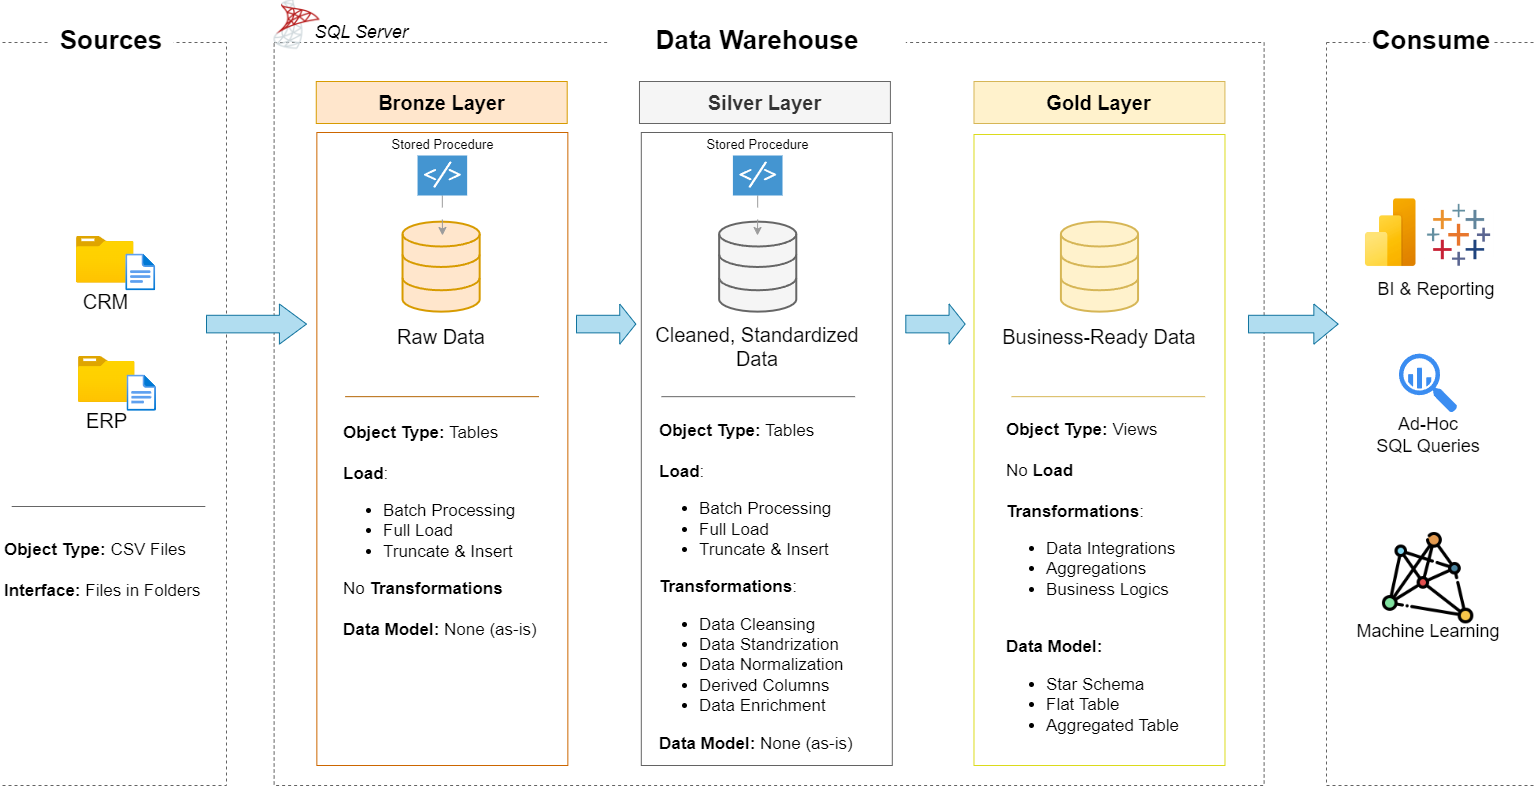Click the Silver Layer header bar
This screenshot has width=1535, height=787.
coord(764,102)
